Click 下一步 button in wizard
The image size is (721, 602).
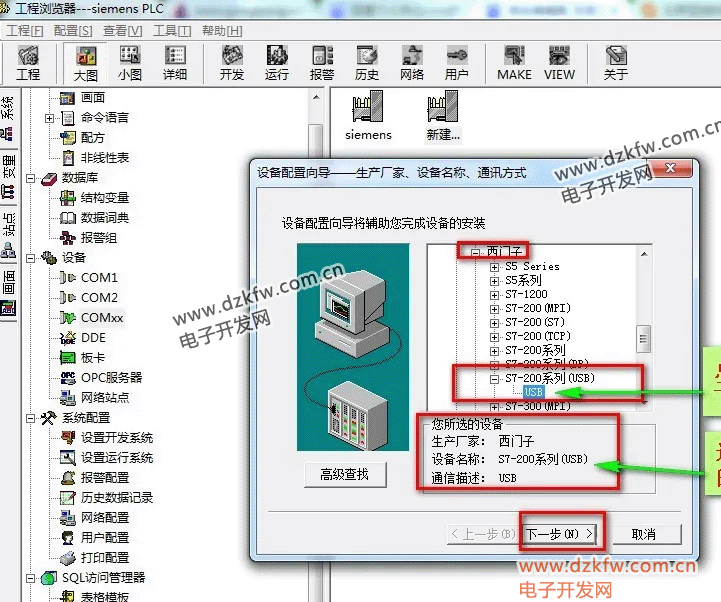(x=560, y=534)
